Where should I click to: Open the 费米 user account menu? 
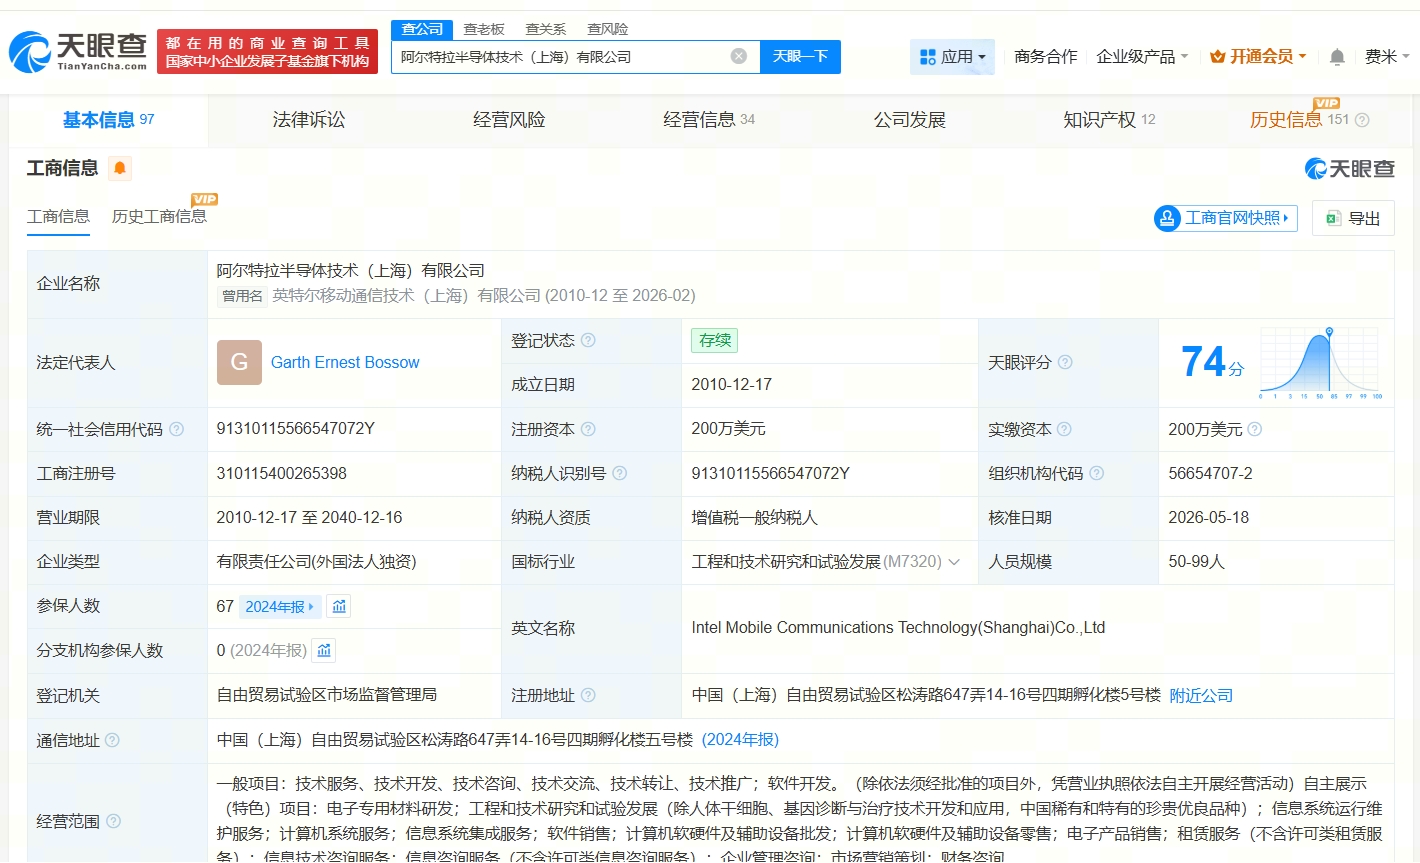point(1387,57)
